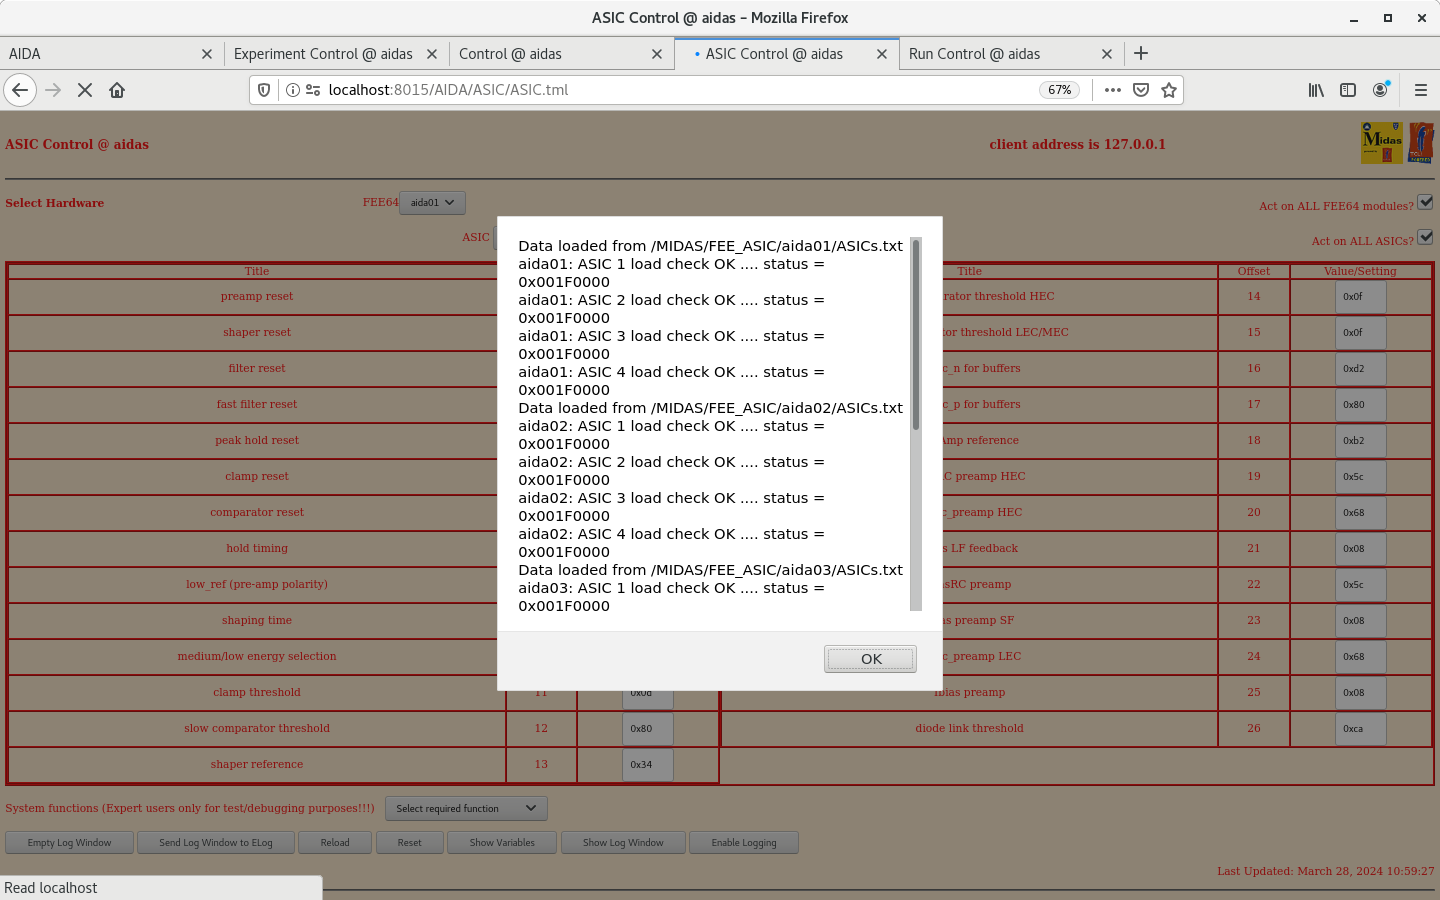Screen dimensions: 1440x900
Task: Click the offset 25 value field 0x08
Action: [x=1361, y=693]
